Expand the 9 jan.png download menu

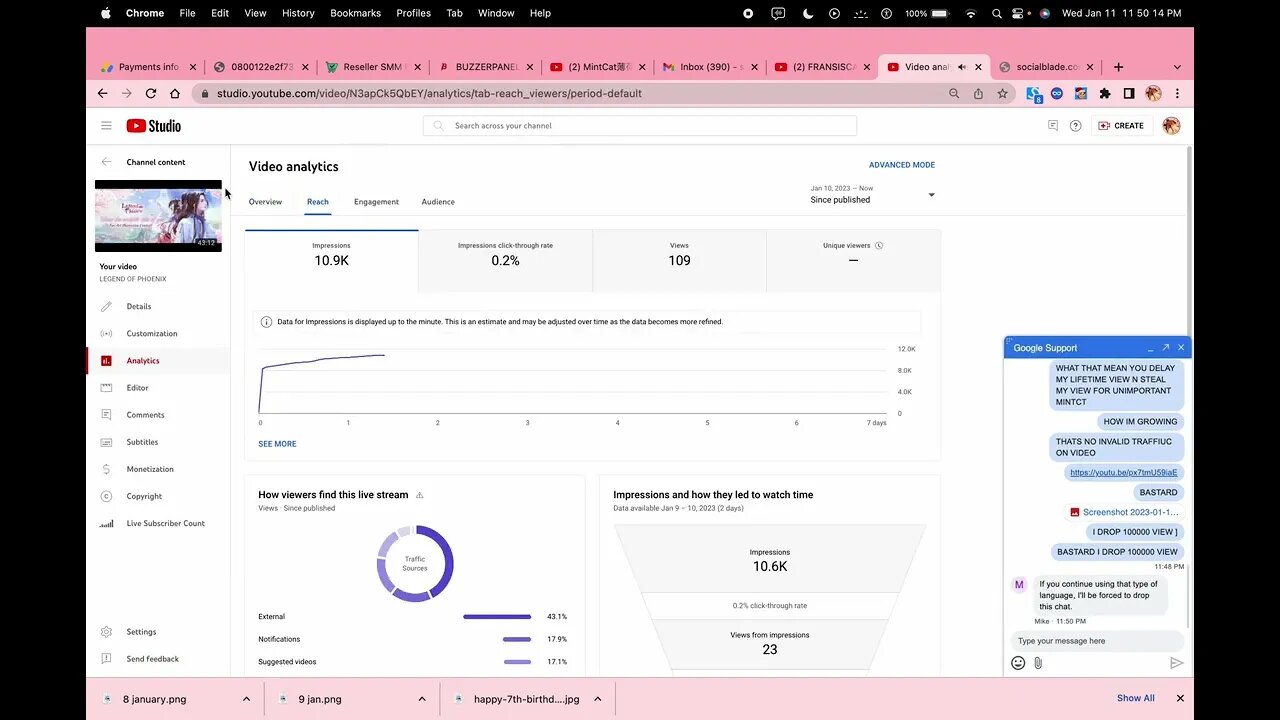tap(422, 699)
